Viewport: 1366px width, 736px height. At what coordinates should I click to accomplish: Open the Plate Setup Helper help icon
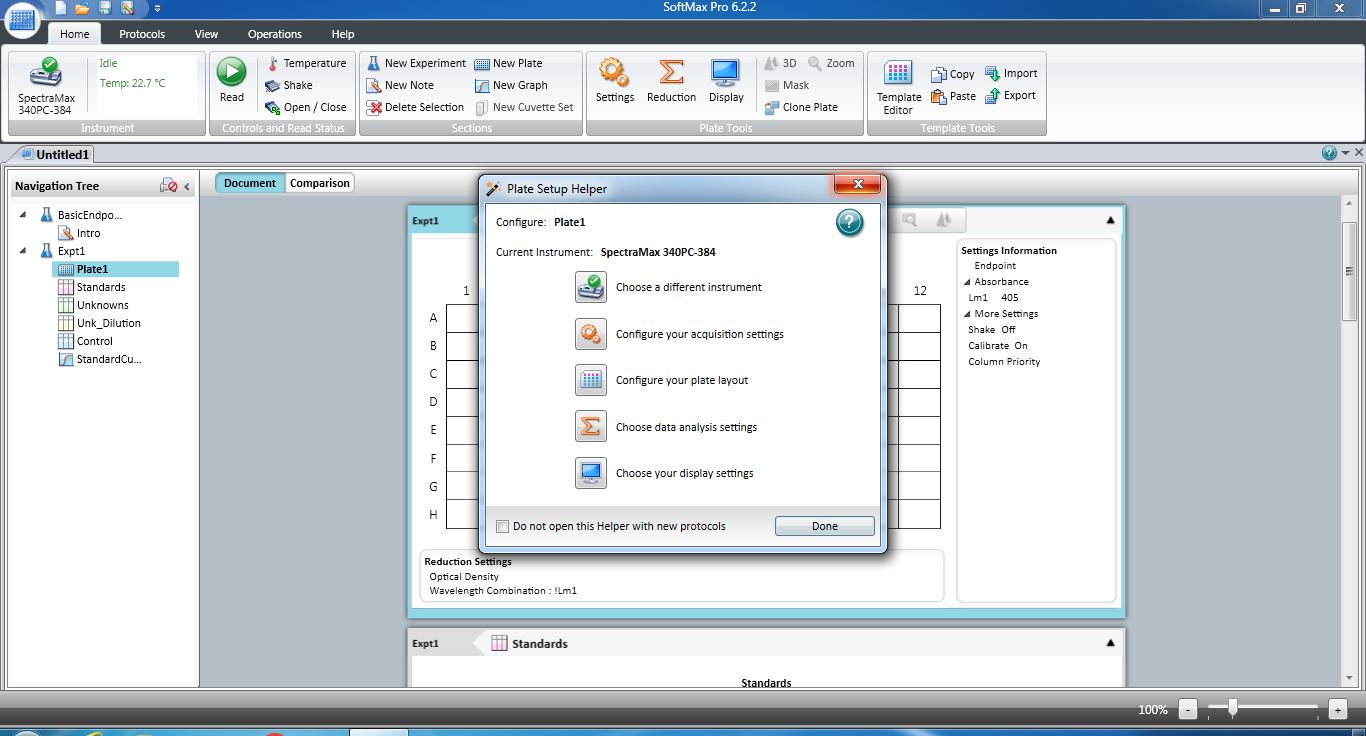849,223
